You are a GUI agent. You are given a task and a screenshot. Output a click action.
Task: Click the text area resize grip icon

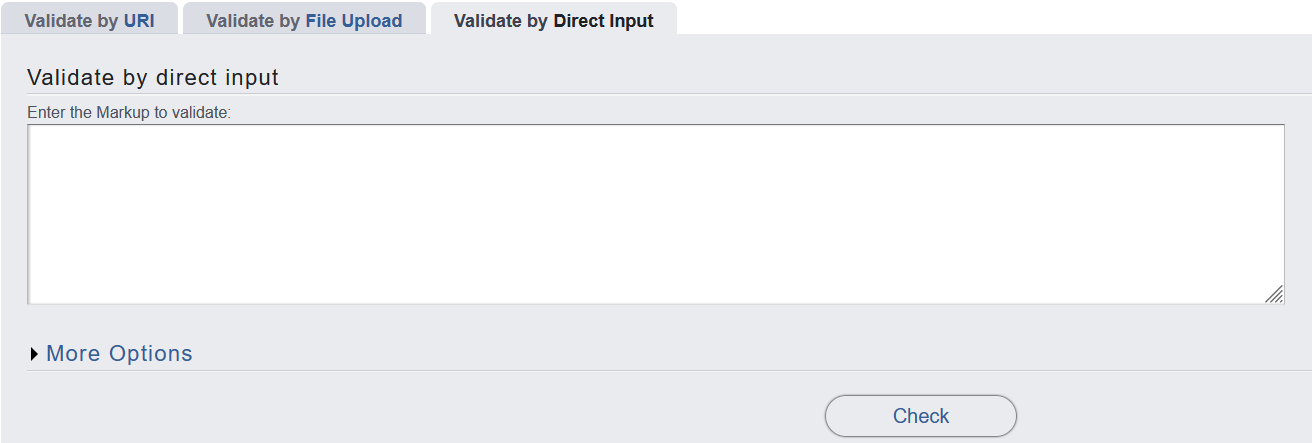click(1274, 294)
